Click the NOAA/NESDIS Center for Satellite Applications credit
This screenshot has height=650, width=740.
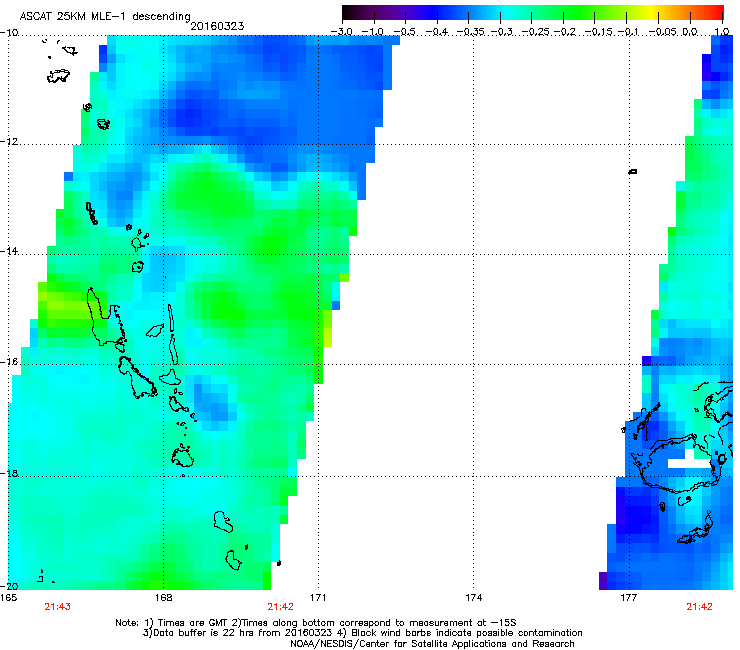(x=432, y=644)
